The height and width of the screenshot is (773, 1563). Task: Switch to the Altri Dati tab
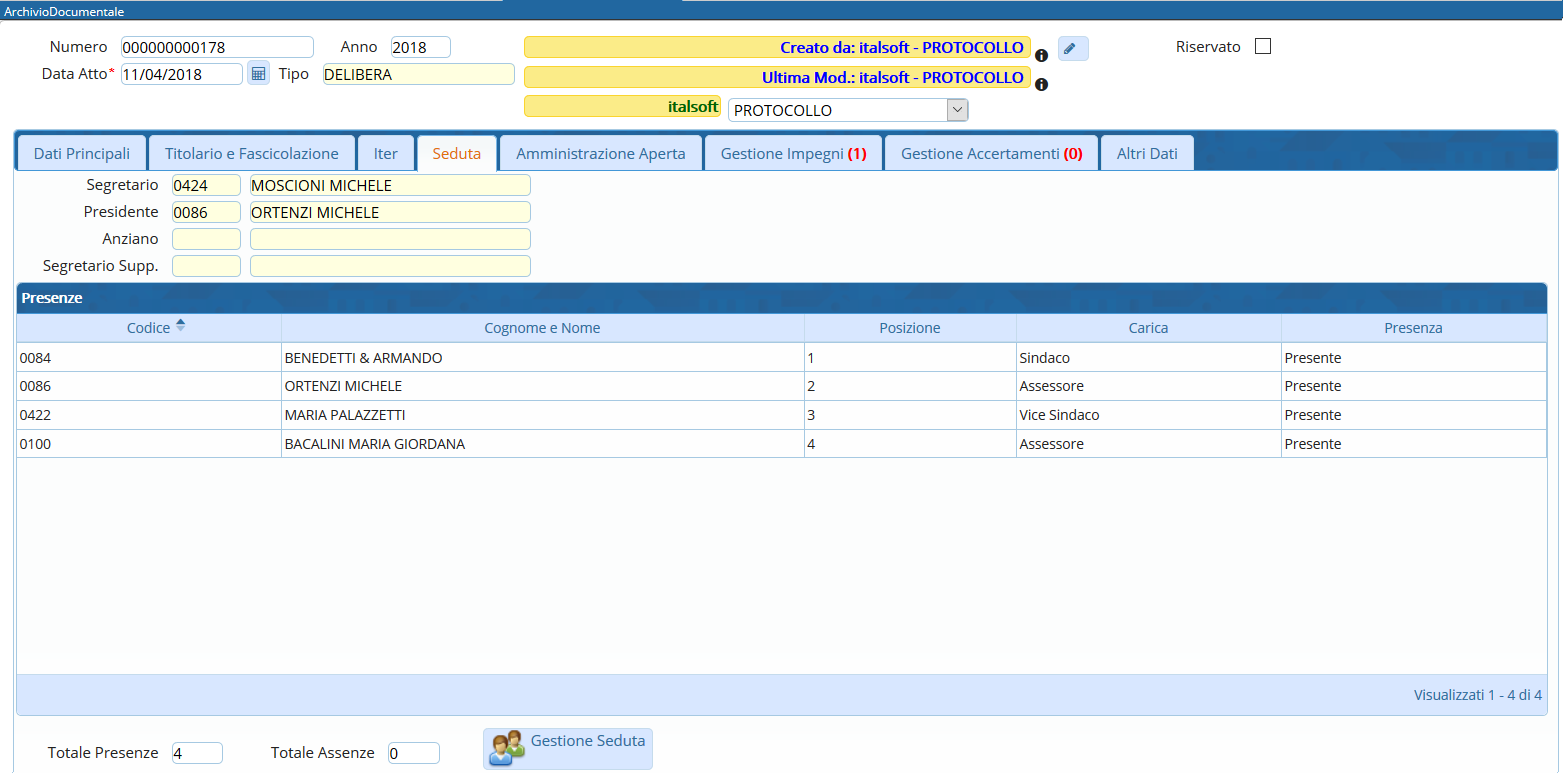point(1147,154)
